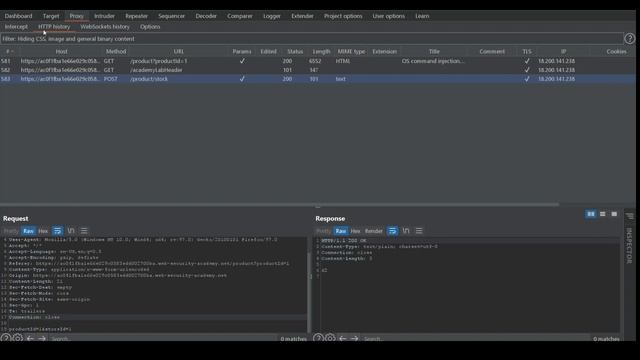Switch to the Intercept sub-tab
Screen dimensions: 640x360
pyautogui.click(x=16, y=27)
